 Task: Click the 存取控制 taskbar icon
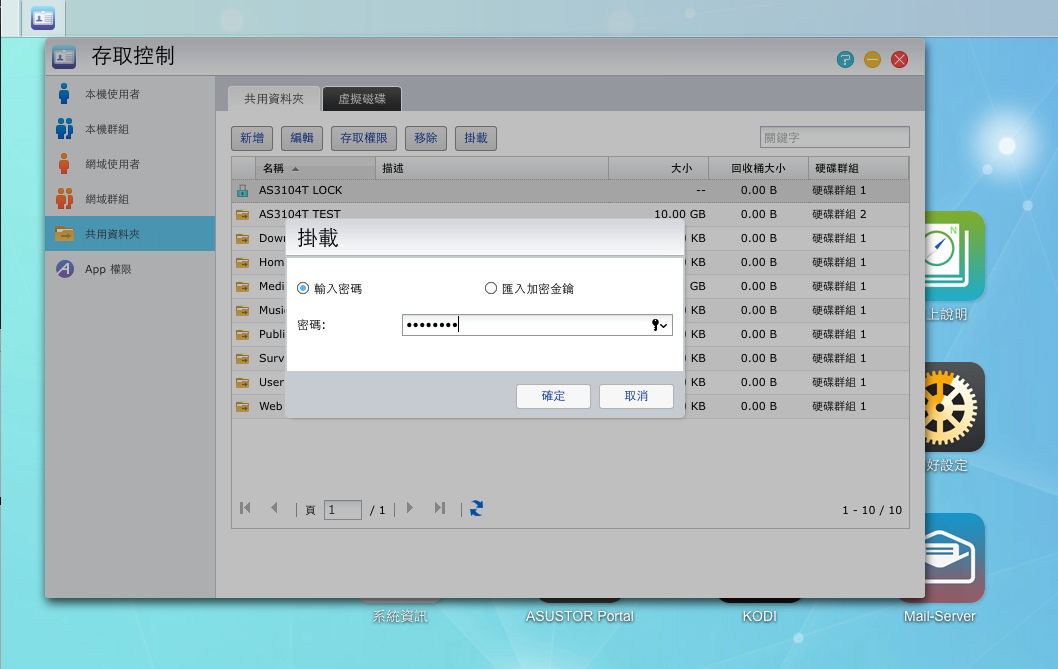click(43, 18)
